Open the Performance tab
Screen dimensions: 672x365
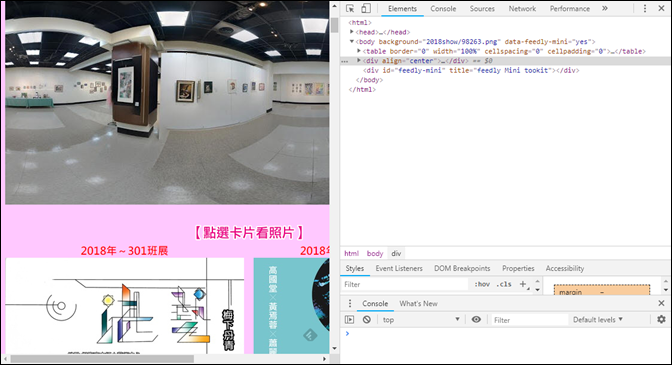point(570,9)
